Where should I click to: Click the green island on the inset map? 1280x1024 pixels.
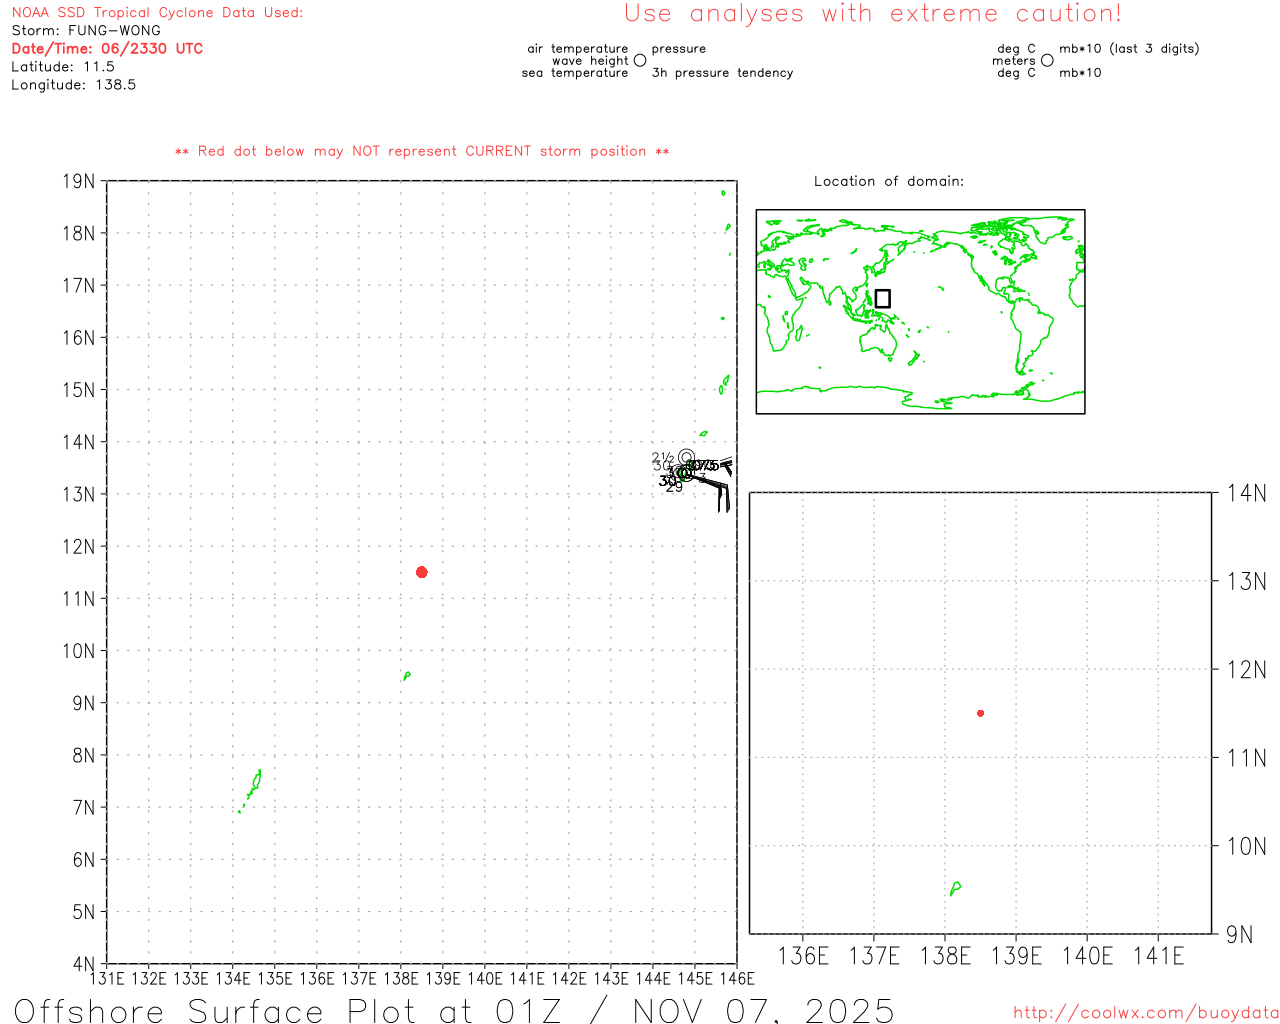pyautogui.click(x=956, y=888)
